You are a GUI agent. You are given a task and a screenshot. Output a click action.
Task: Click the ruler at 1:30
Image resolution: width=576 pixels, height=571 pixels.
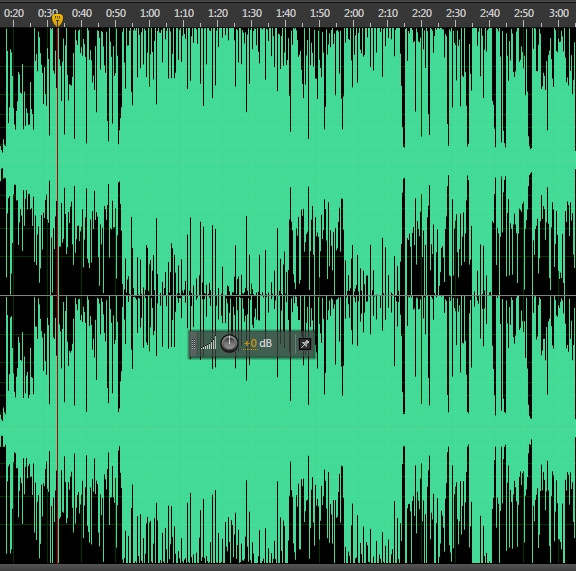252,14
